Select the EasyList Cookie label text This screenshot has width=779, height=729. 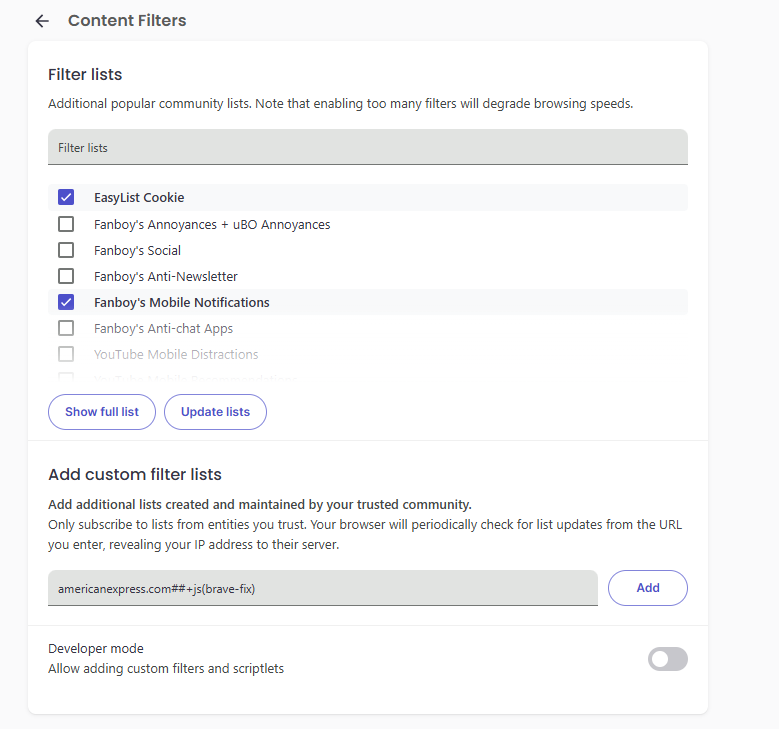click(139, 197)
